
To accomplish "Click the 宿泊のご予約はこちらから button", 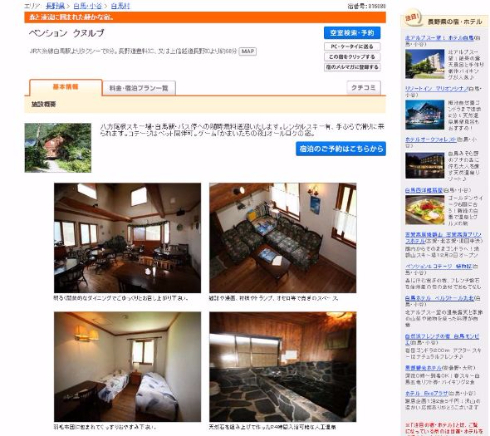I will [341, 149].
